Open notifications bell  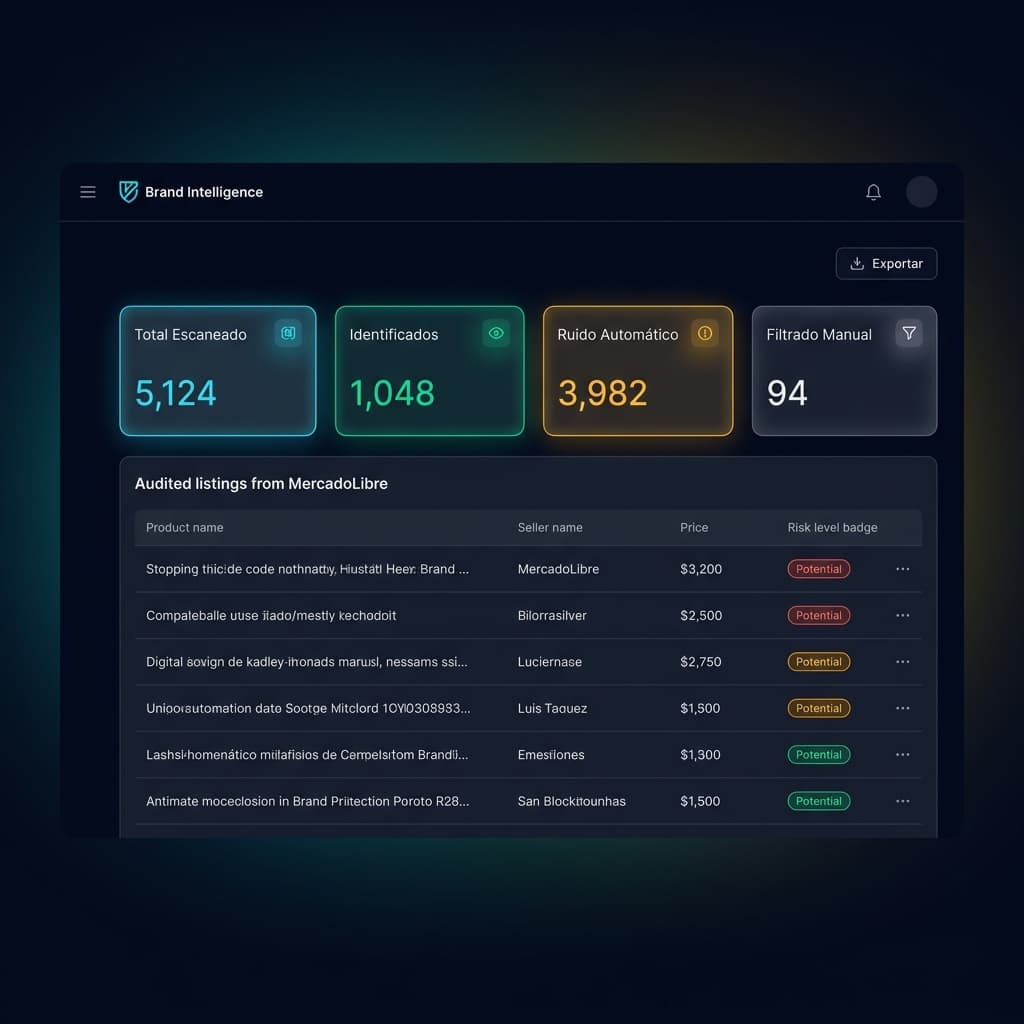(x=873, y=192)
